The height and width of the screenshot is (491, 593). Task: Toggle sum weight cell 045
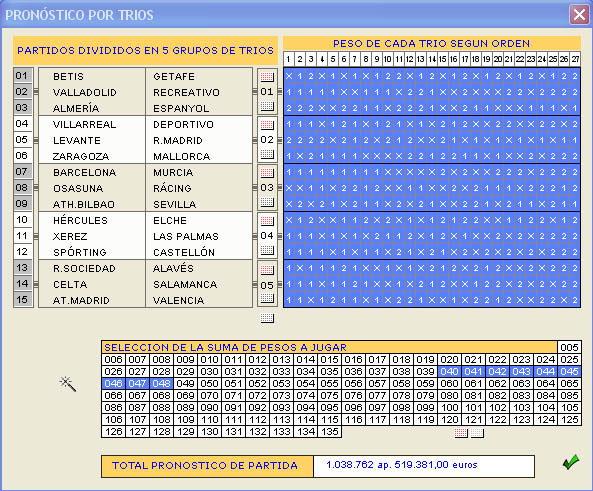[569, 371]
